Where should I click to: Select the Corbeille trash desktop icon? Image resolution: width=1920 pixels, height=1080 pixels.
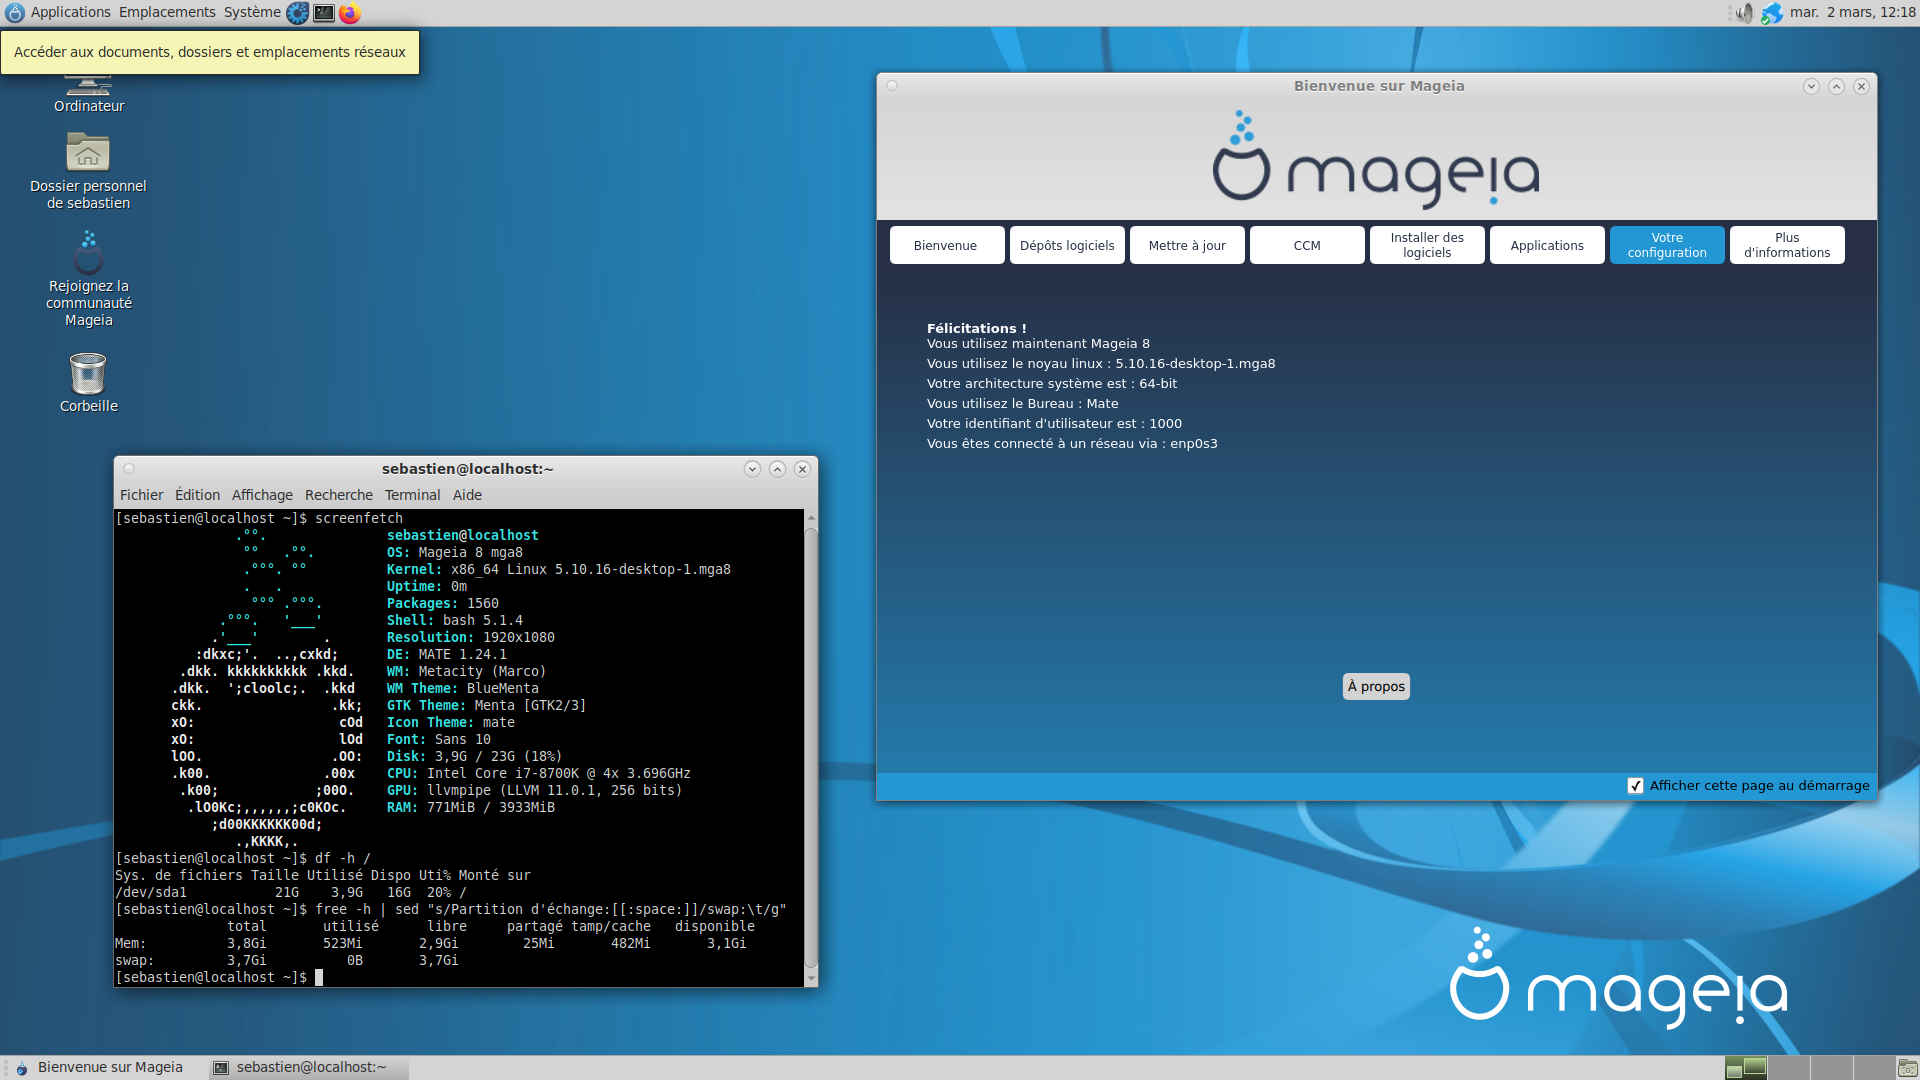[x=88, y=383]
